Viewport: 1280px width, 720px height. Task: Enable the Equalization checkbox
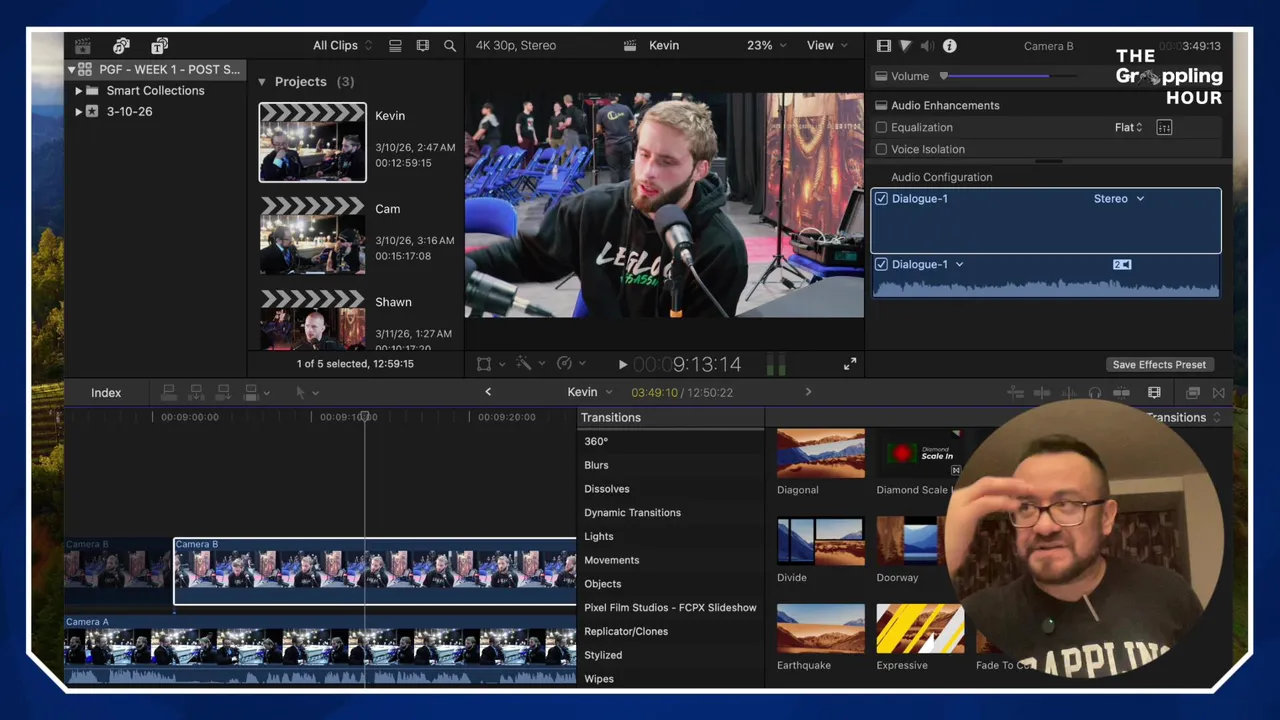point(881,127)
